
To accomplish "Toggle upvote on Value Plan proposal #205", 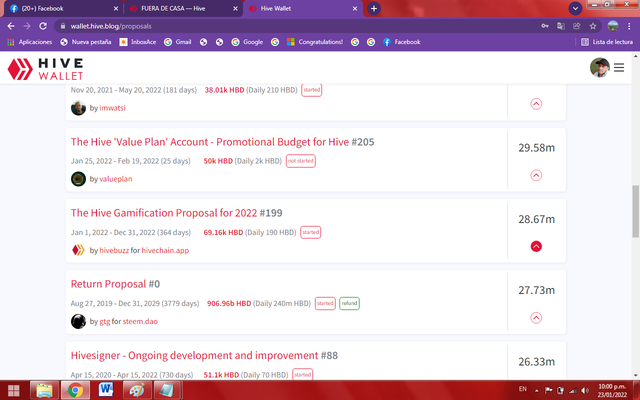I will click(x=536, y=176).
